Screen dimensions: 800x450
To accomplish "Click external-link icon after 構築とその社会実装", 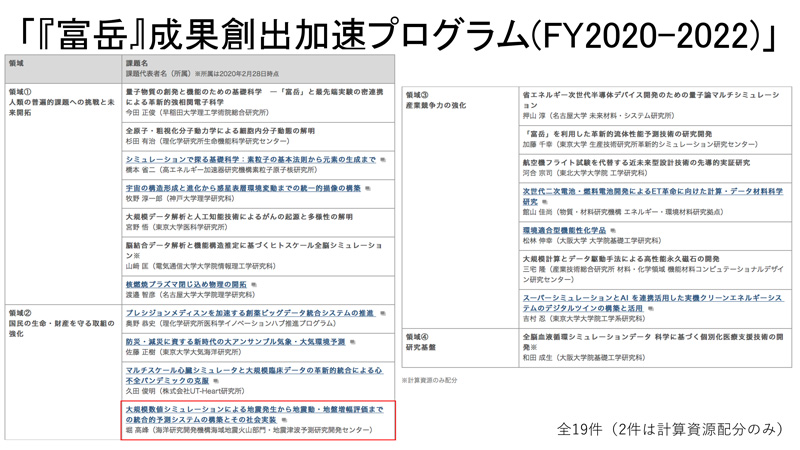I will point(284,419).
